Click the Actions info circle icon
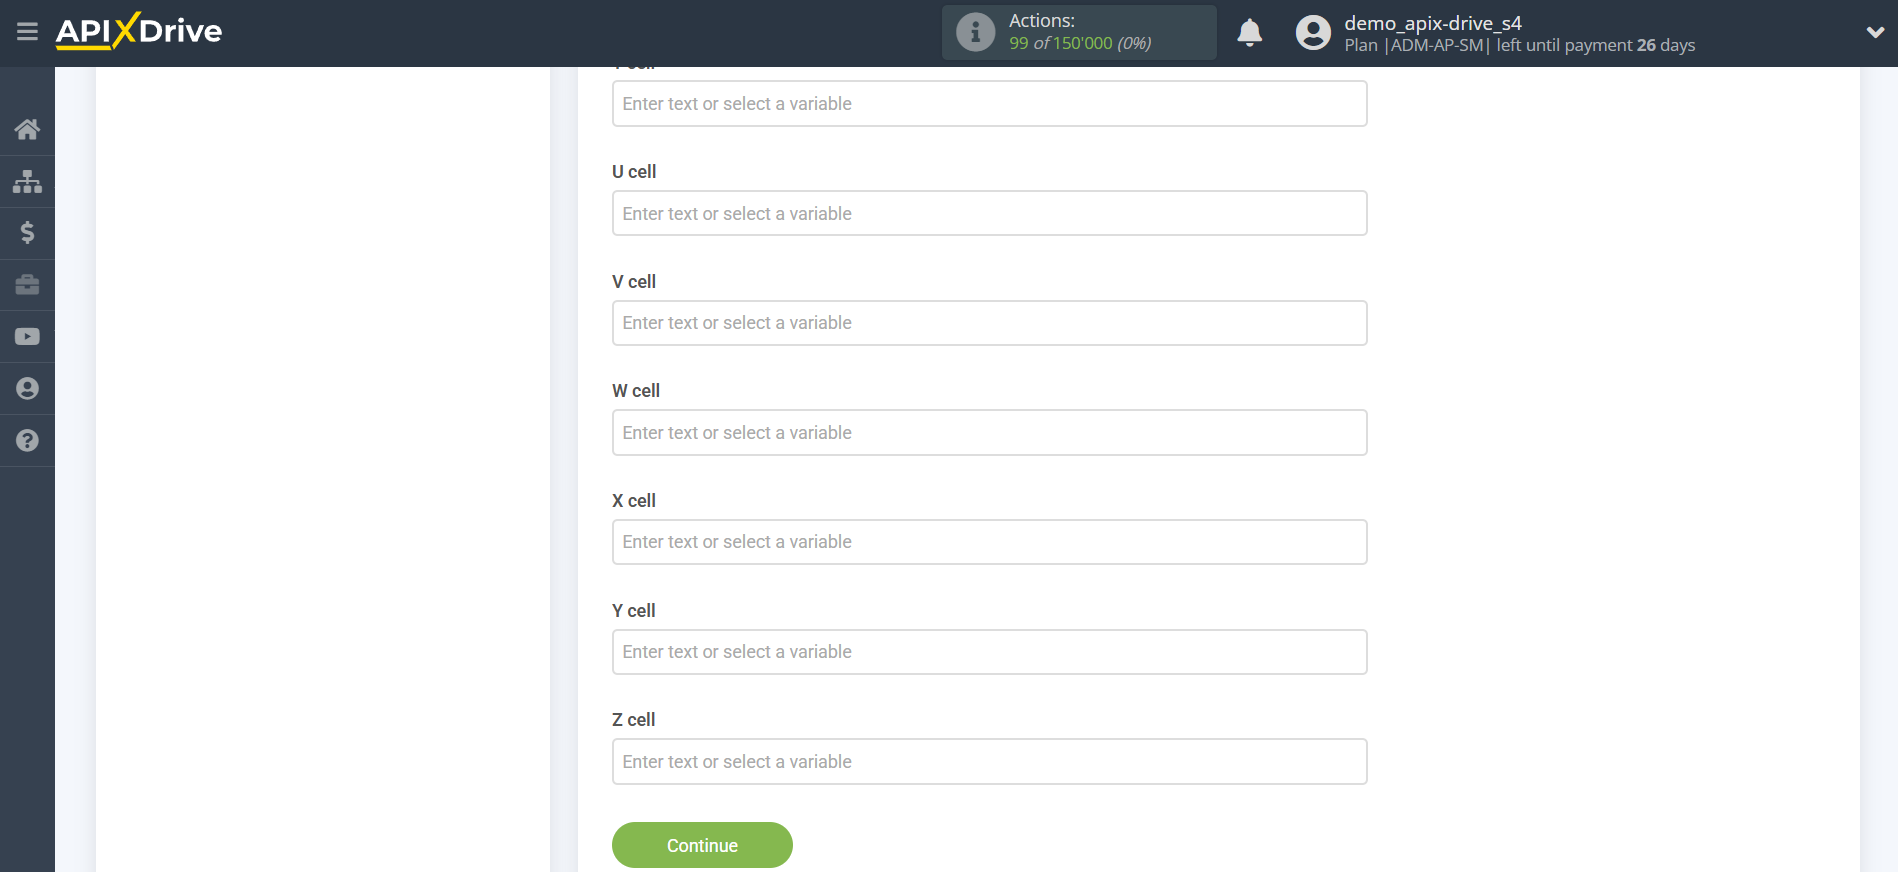 [x=974, y=31]
